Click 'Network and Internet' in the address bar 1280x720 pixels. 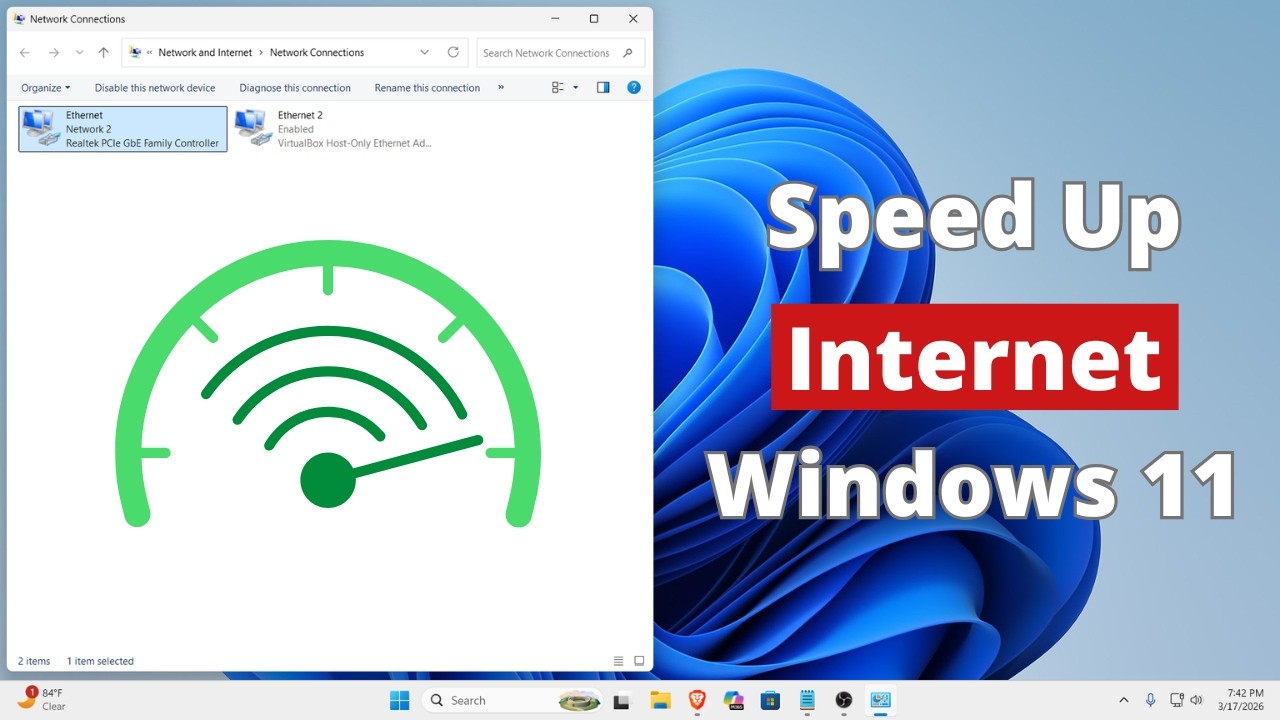click(205, 53)
